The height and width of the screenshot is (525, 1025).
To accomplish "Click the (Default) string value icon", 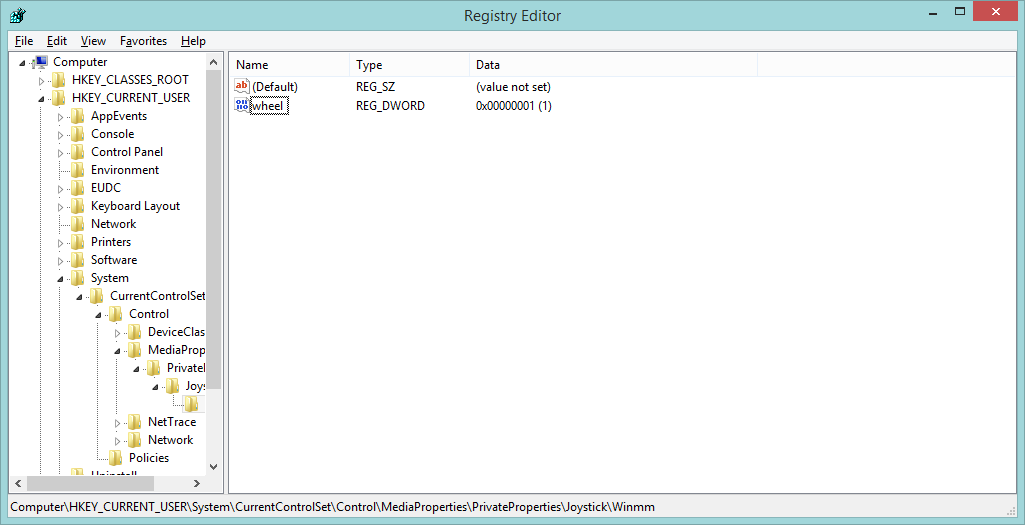I will pyautogui.click(x=242, y=86).
